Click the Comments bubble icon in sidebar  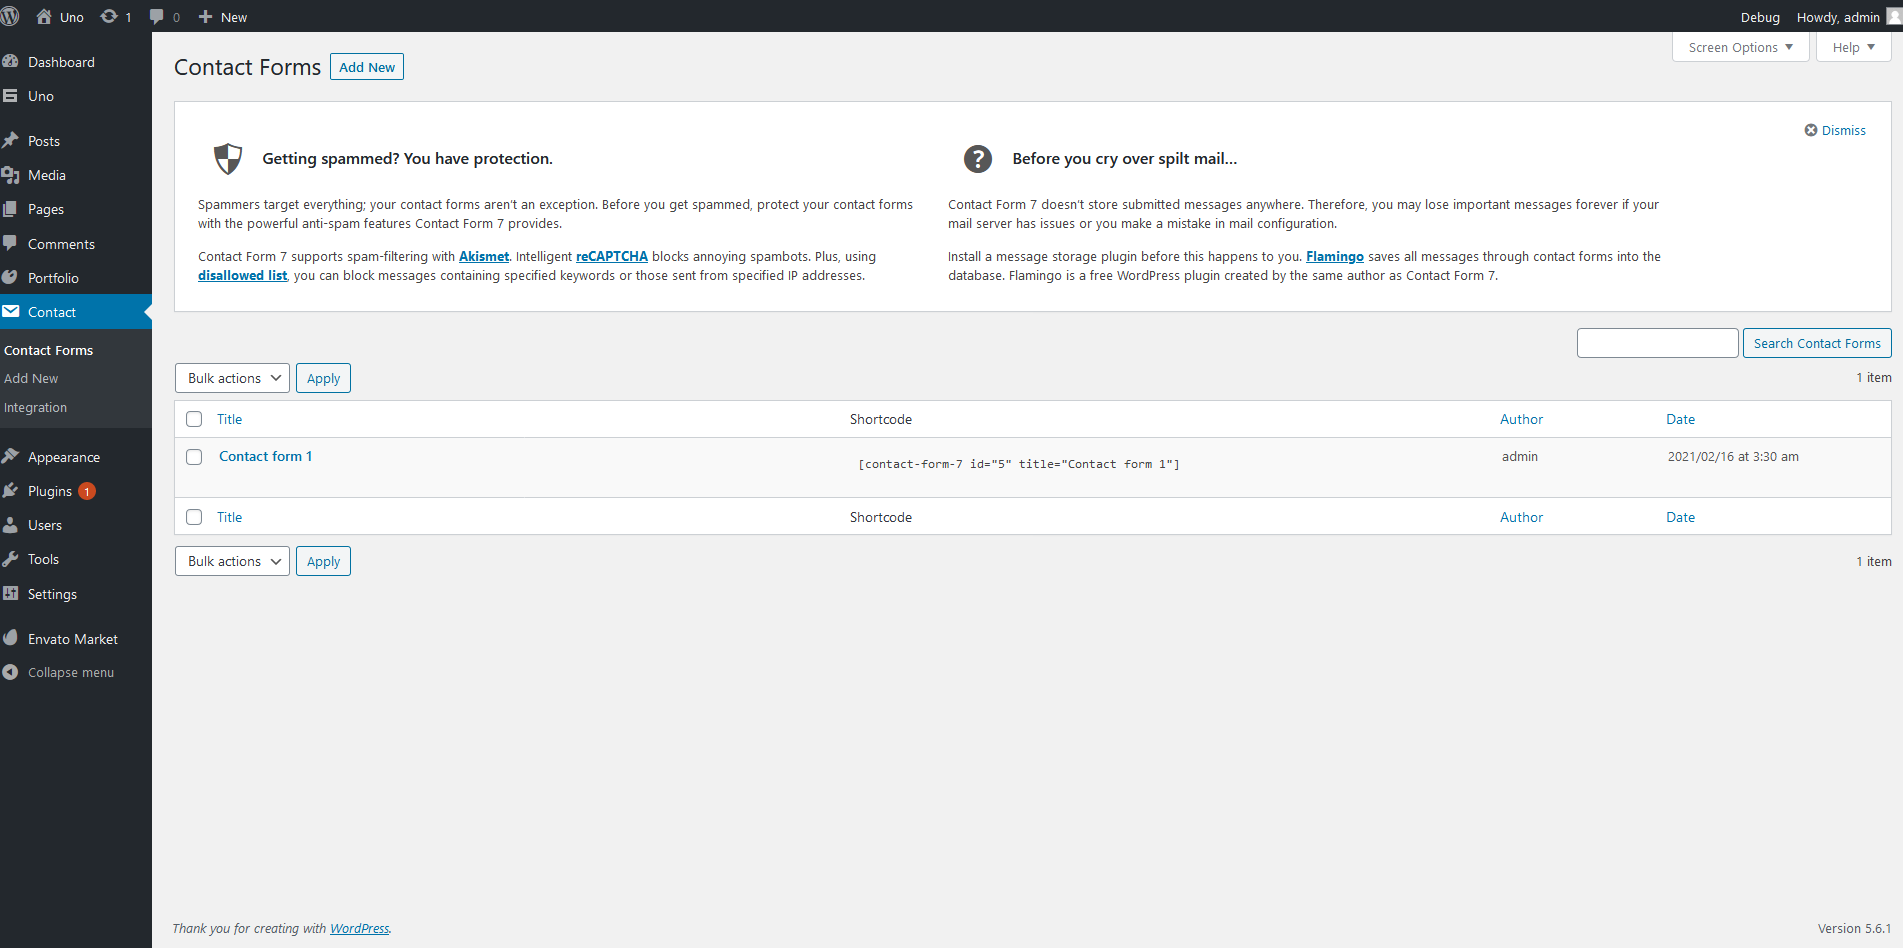click(x=11, y=243)
